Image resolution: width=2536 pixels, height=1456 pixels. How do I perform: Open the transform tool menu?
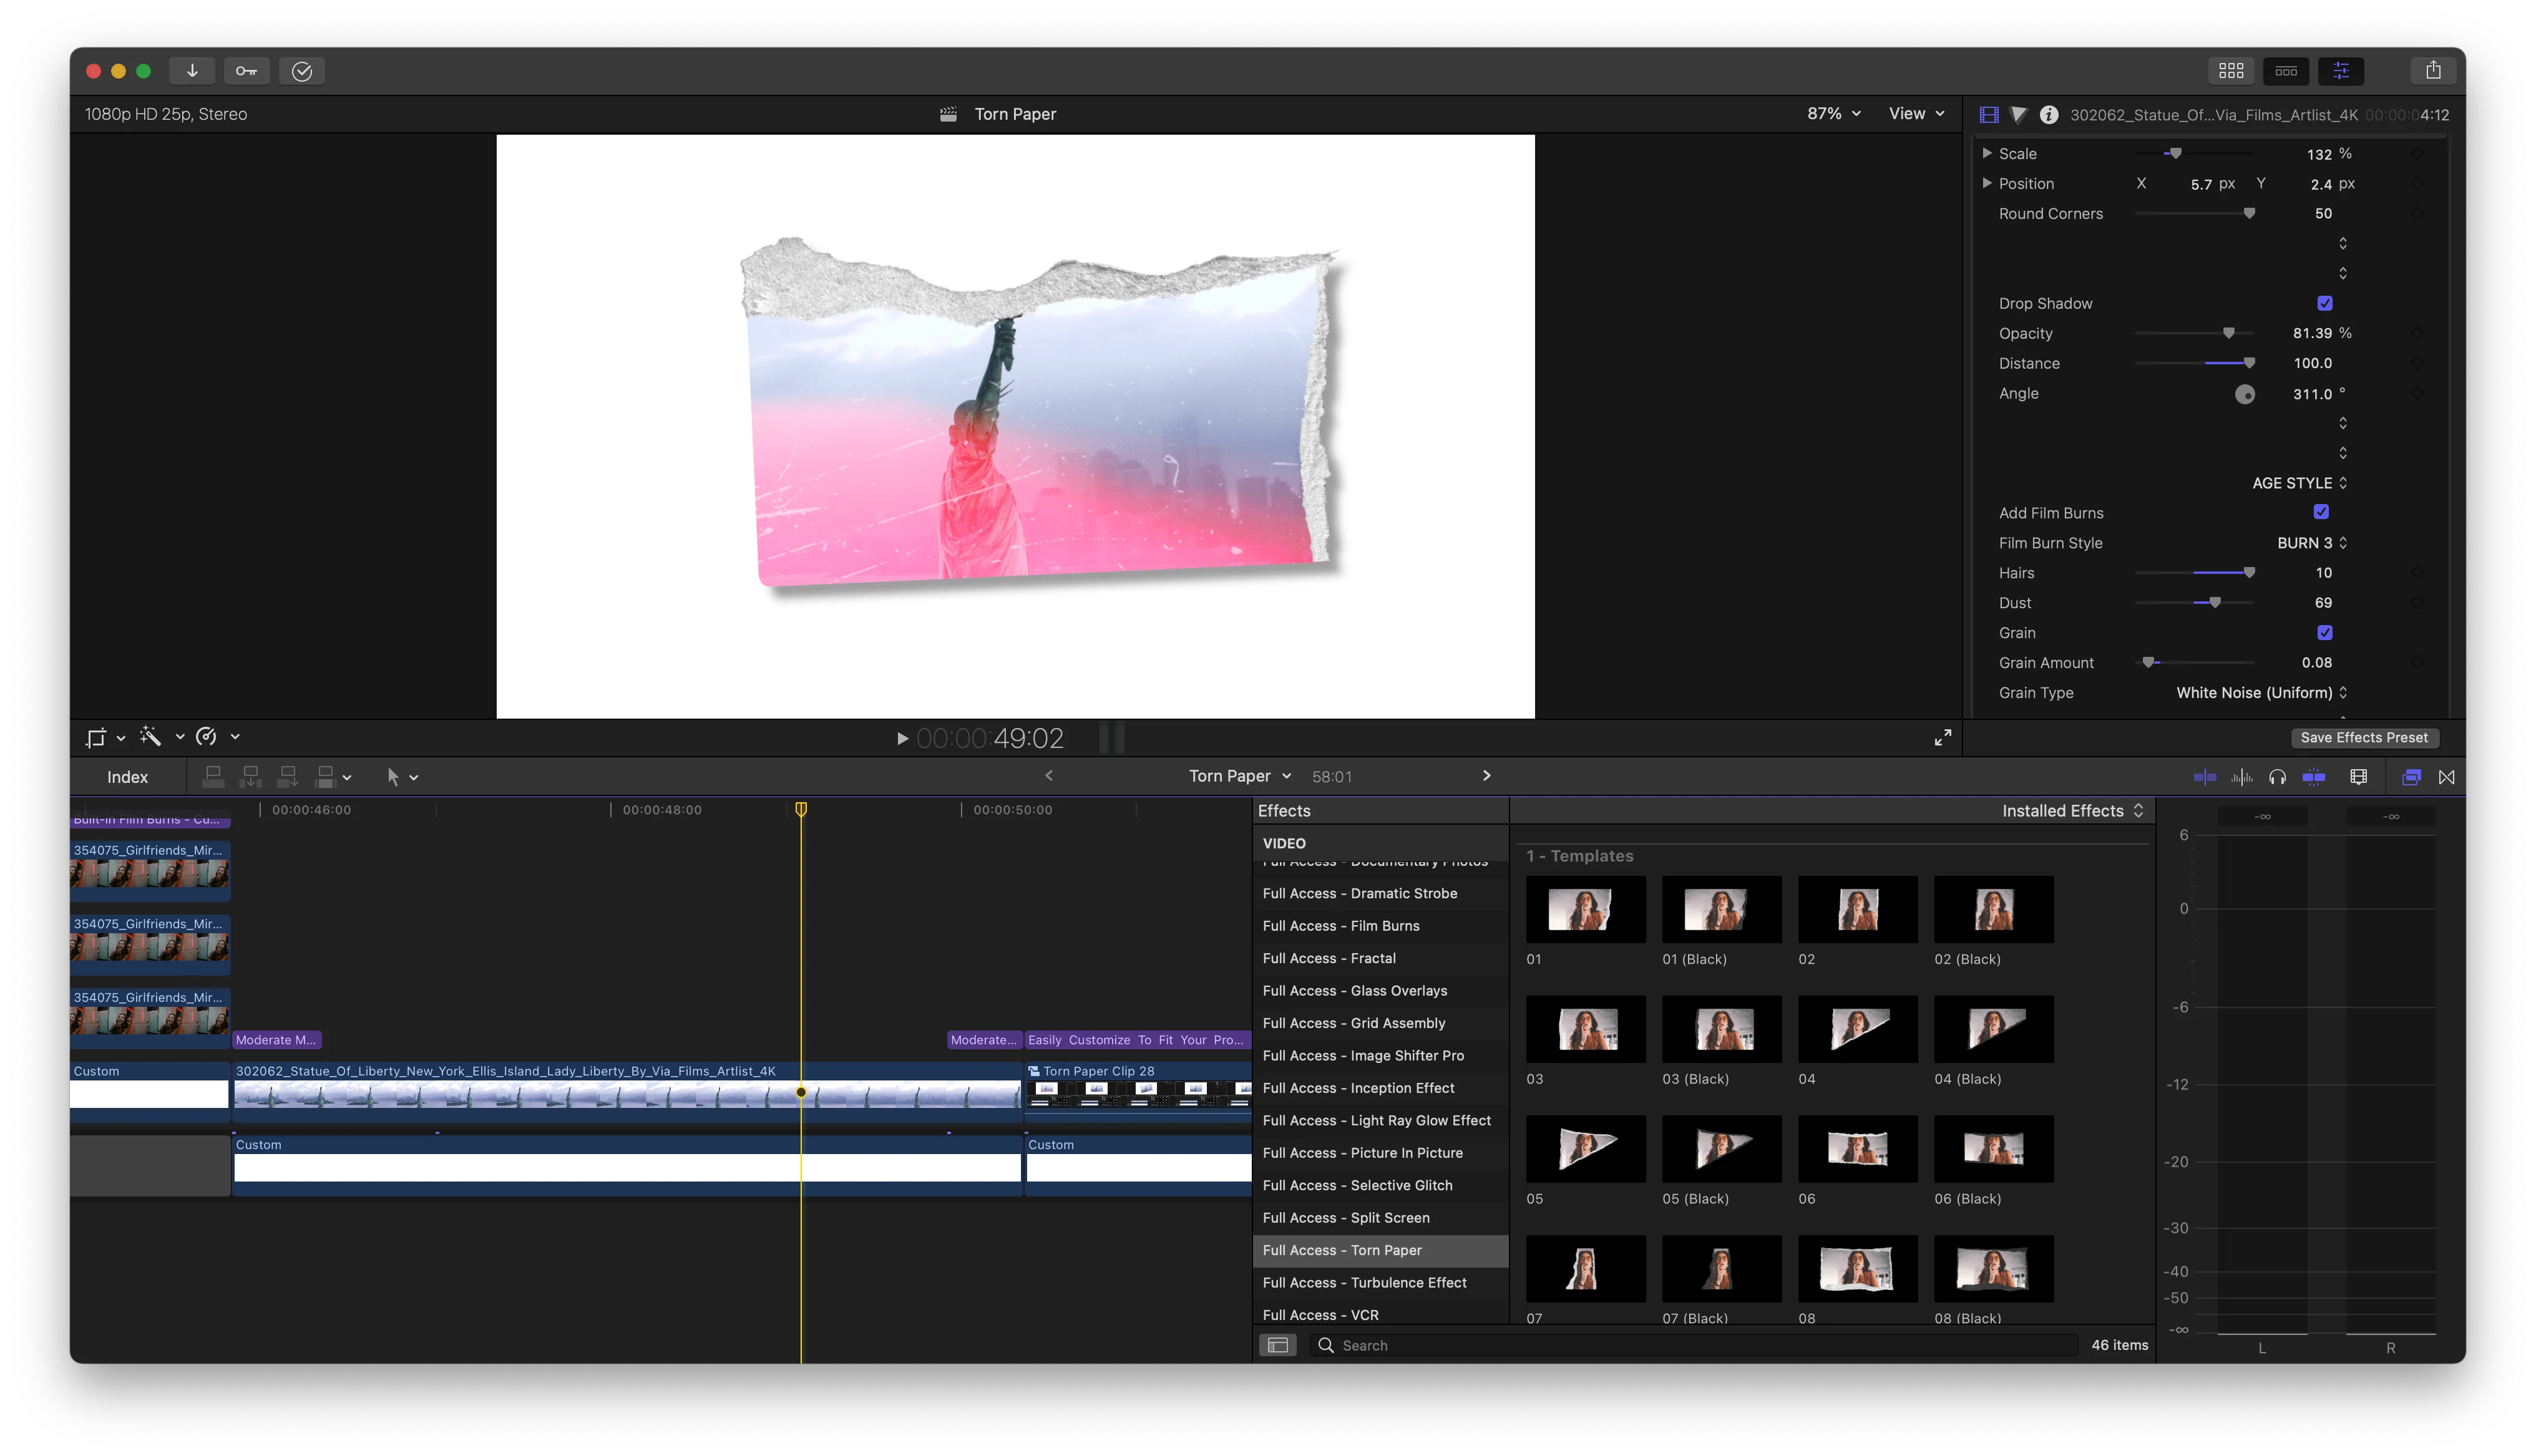pos(105,738)
